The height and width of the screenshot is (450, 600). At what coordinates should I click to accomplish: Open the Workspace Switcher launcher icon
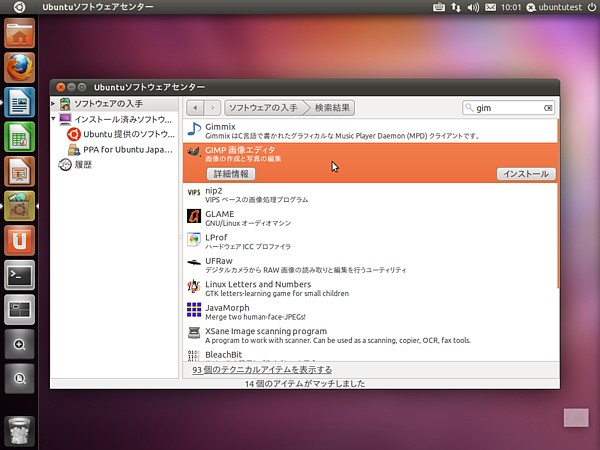click(20, 310)
